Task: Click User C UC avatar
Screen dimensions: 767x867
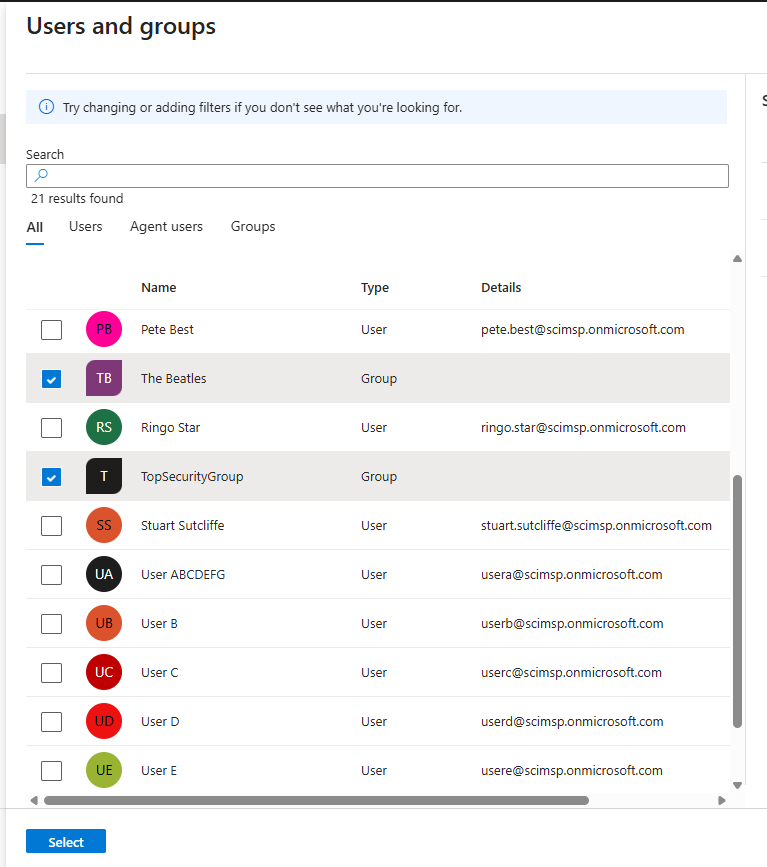Action: tap(104, 672)
